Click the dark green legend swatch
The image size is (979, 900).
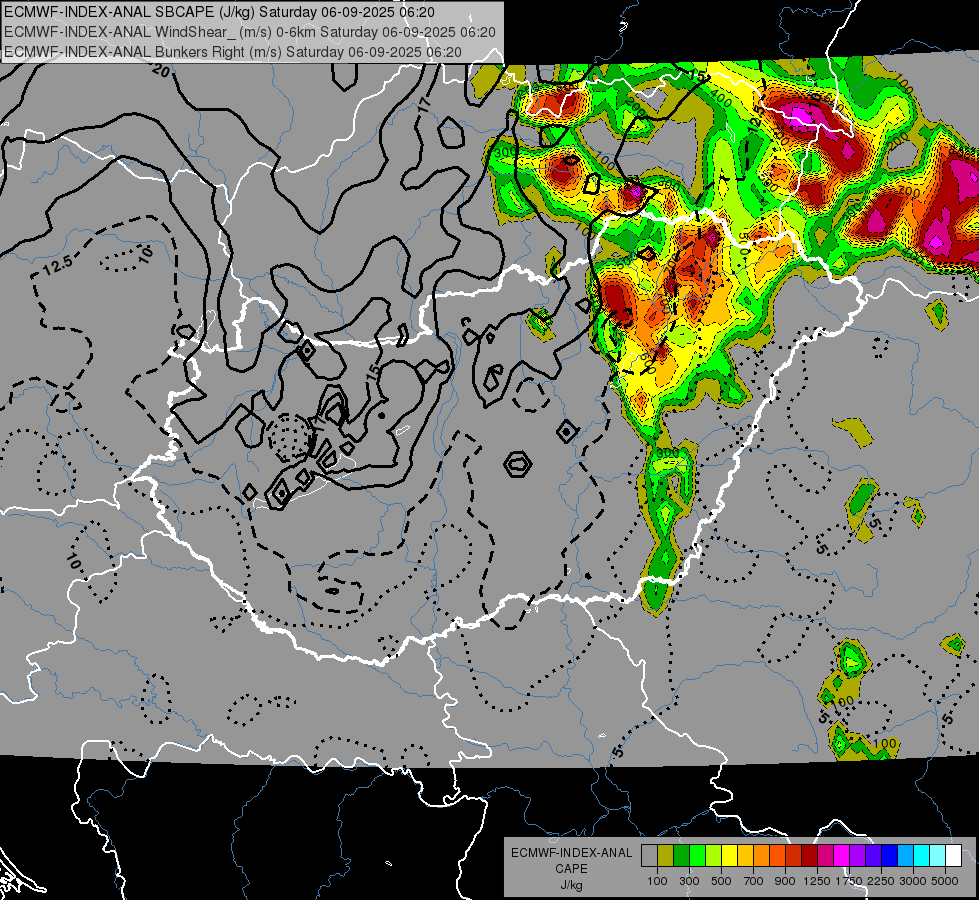[x=681, y=856]
